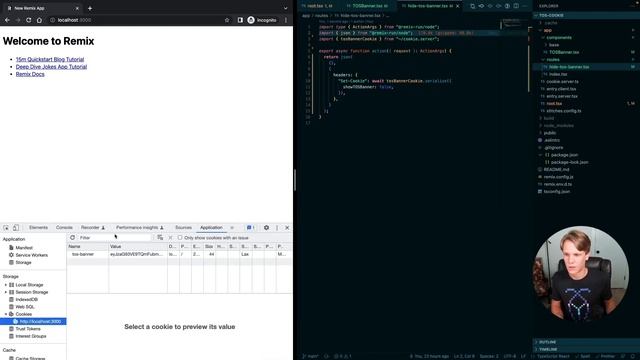640x360 pixels.
Task: Close the hide-tos-banner.tsx editor tab
Action: click(458, 6)
